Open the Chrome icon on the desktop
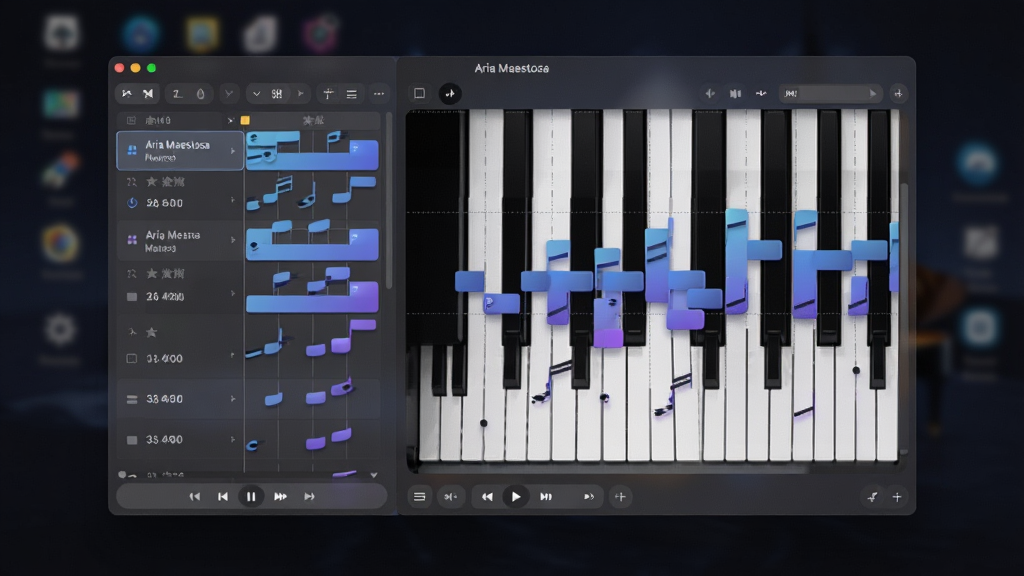Image resolution: width=1024 pixels, height=576 pixels. coord(61,243)
